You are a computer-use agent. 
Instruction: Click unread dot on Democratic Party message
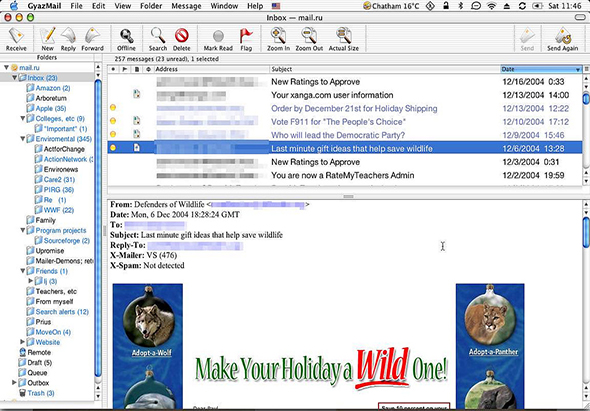click(113, 134)
